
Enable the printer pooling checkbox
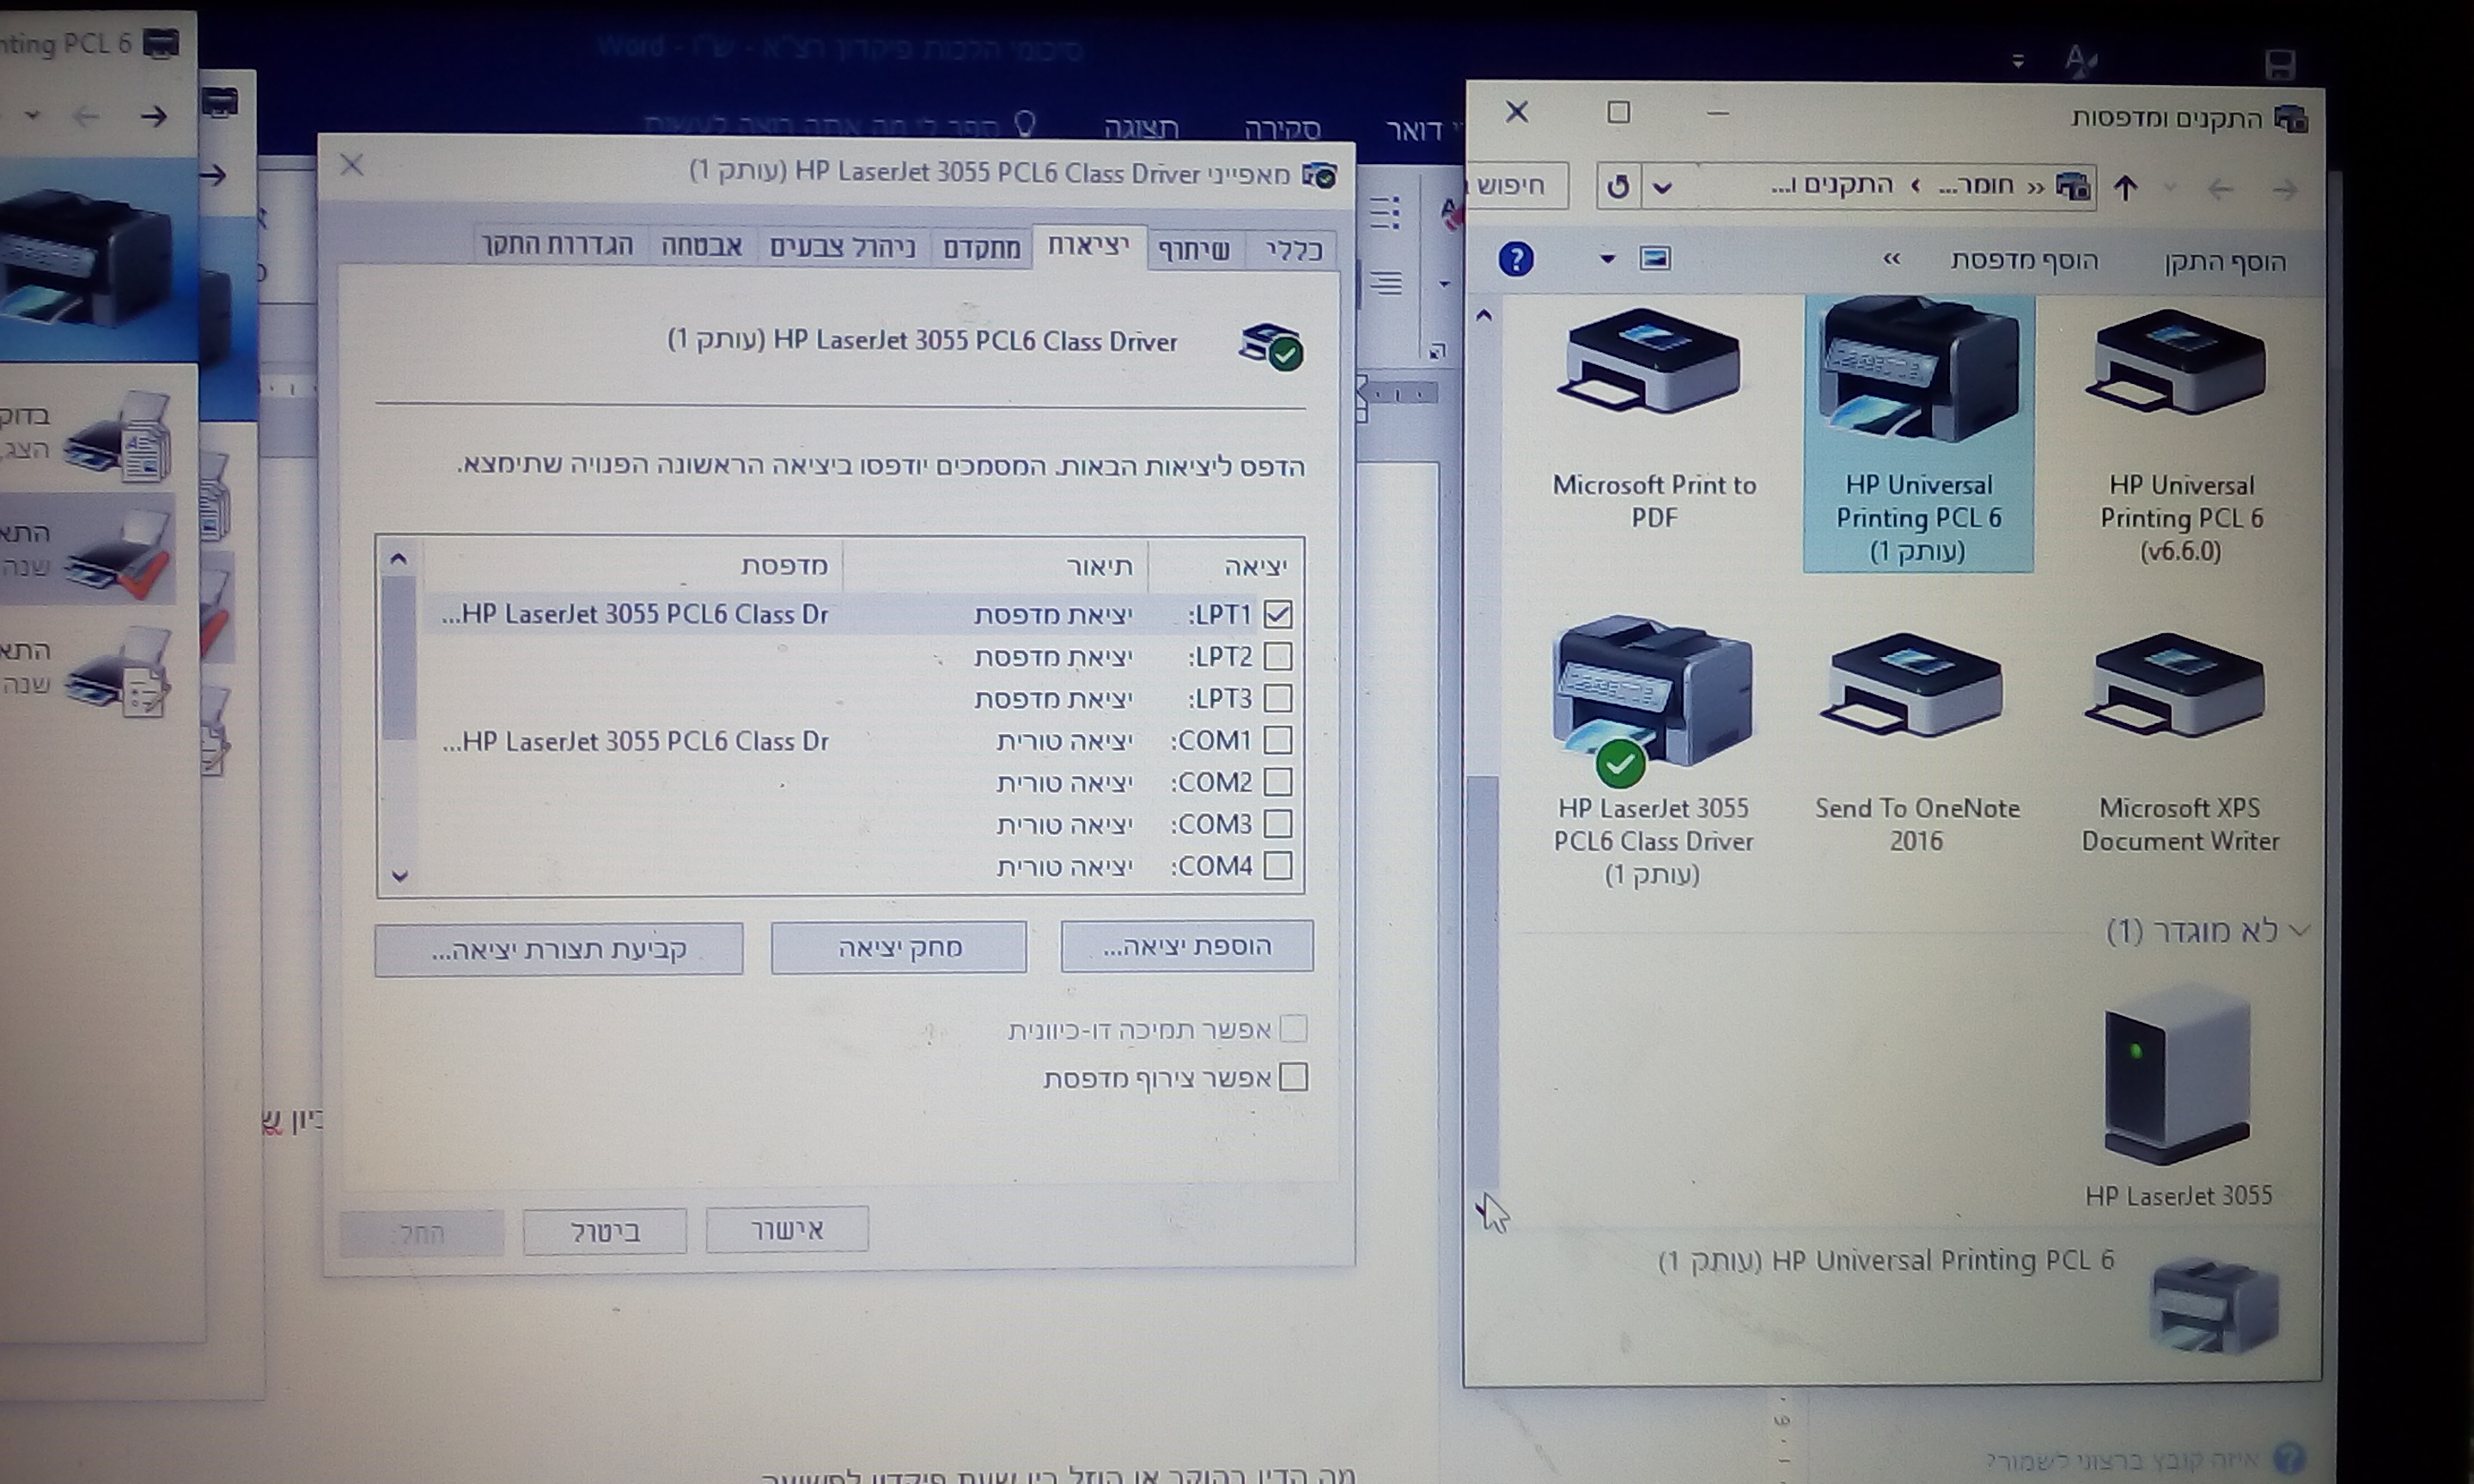click(x=1292, y=1077)
